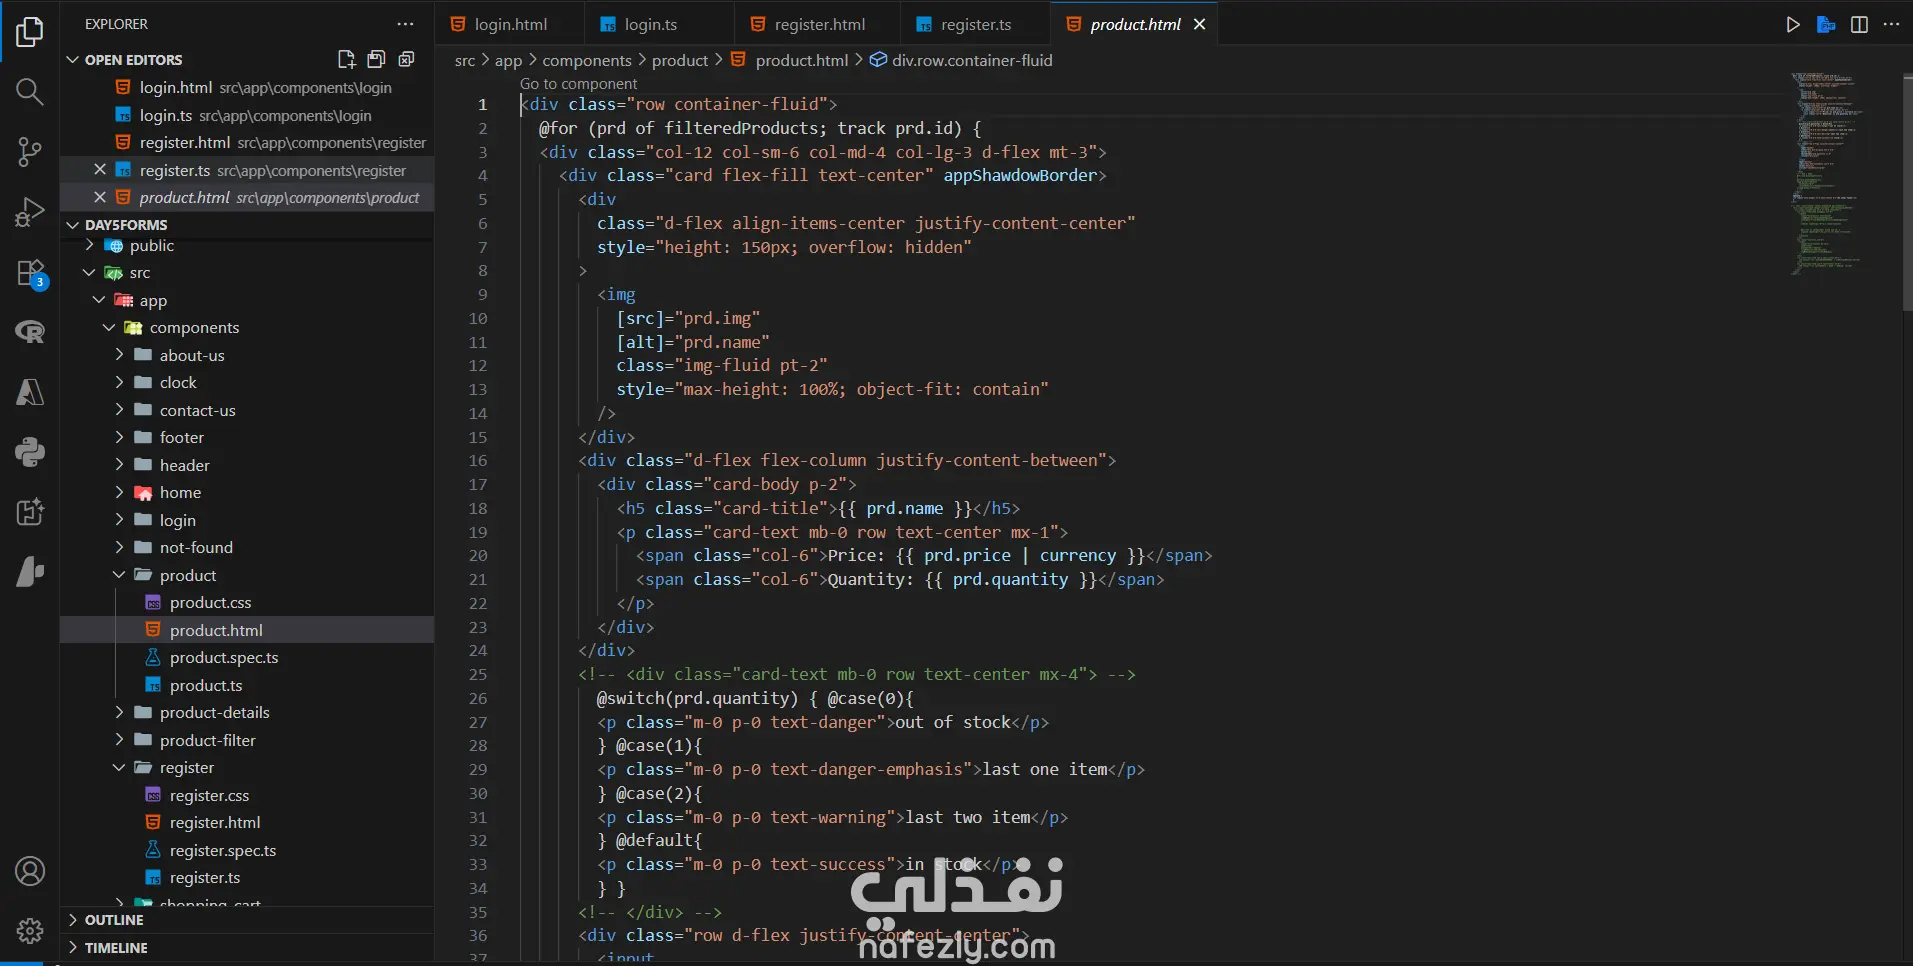
Task: Open the Search view in activity bar
Action: pyautogui.click(x=30, y=92)
